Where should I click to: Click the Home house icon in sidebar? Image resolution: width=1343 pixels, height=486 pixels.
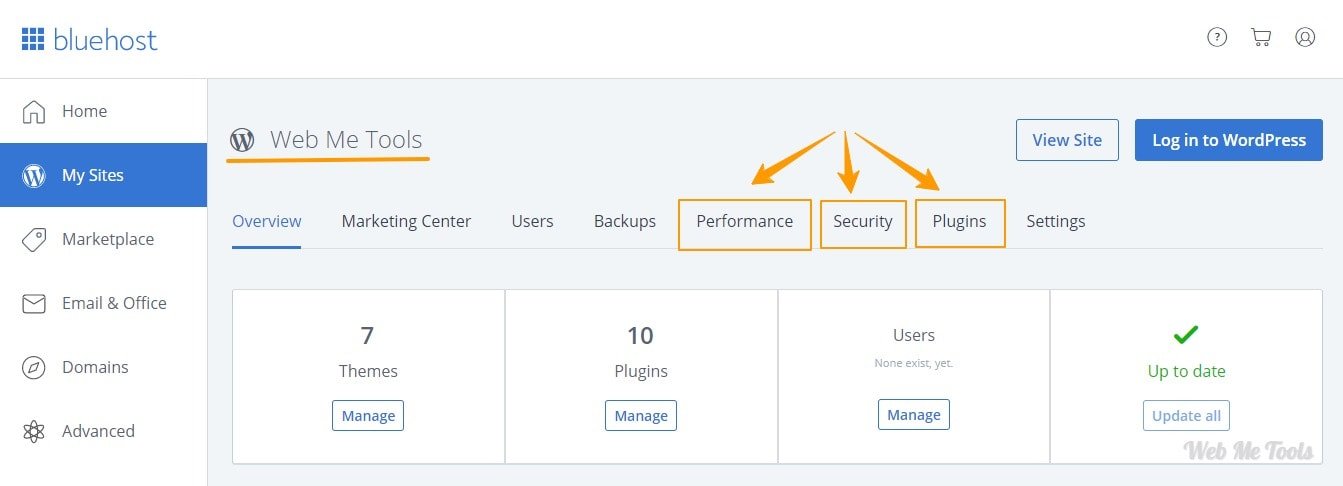34,111
